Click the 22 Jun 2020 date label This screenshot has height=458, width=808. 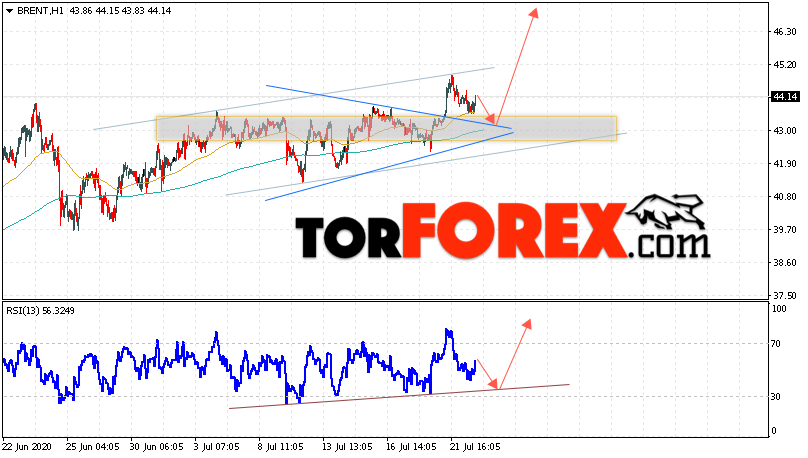[x=27, y=446]
